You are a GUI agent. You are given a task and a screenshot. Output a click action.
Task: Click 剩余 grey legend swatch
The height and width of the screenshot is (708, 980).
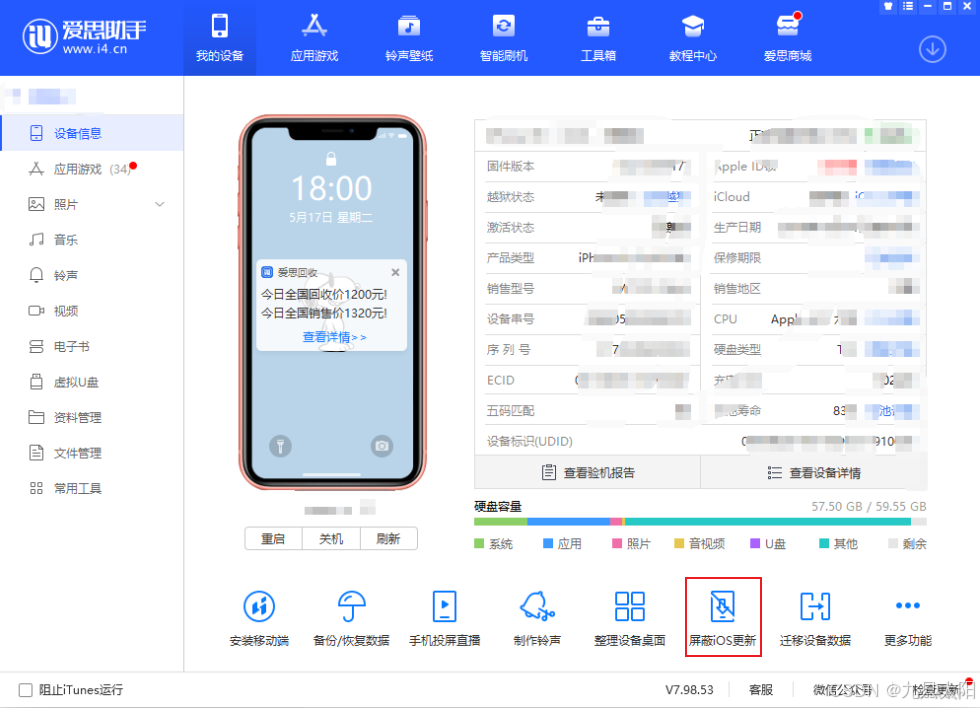[x=892, y=544]
